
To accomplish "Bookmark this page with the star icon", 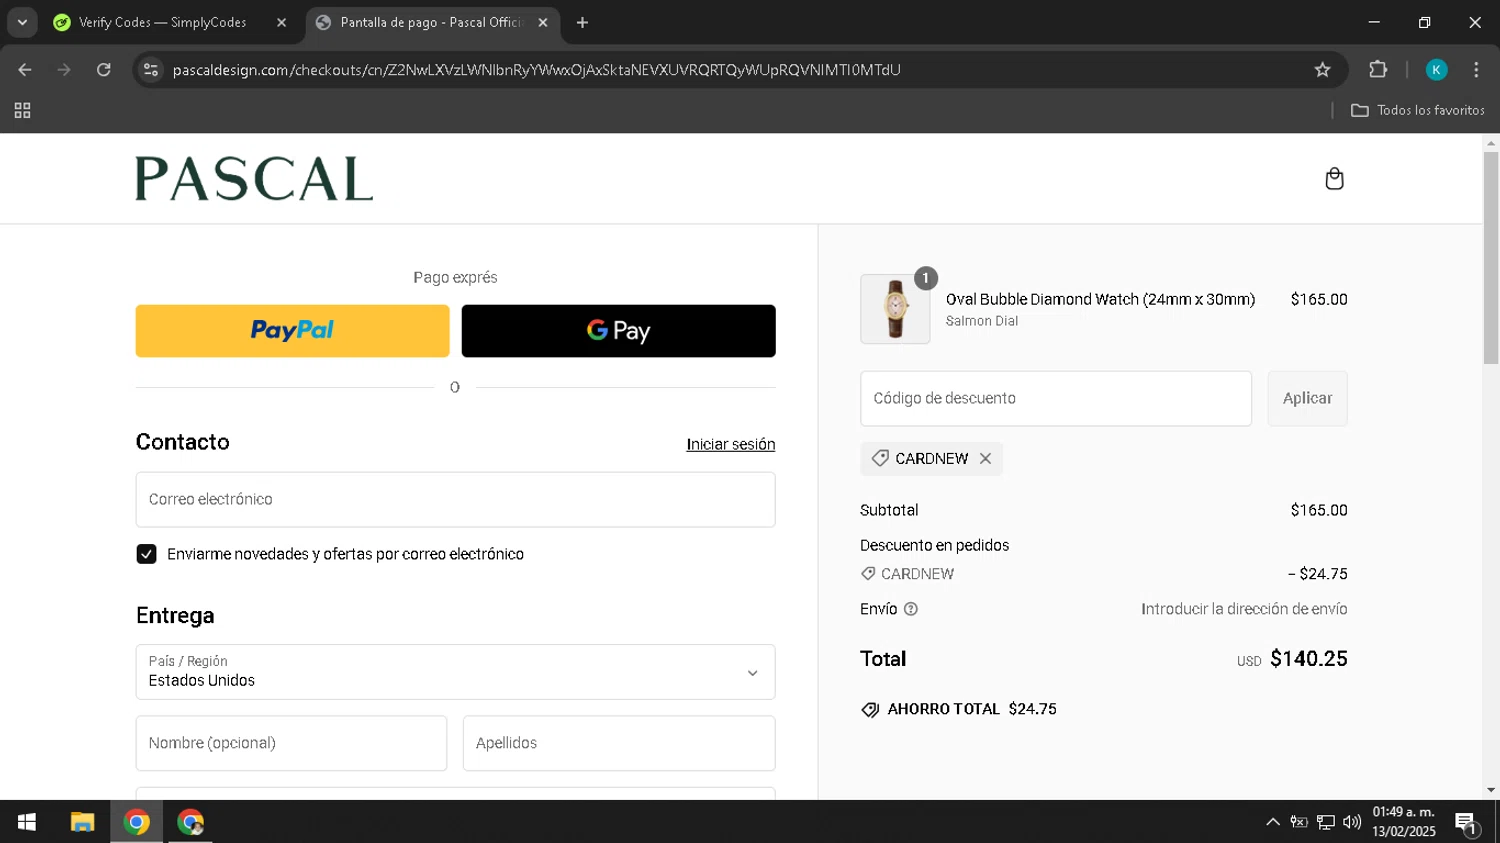I will click(x=1322, y=70).
